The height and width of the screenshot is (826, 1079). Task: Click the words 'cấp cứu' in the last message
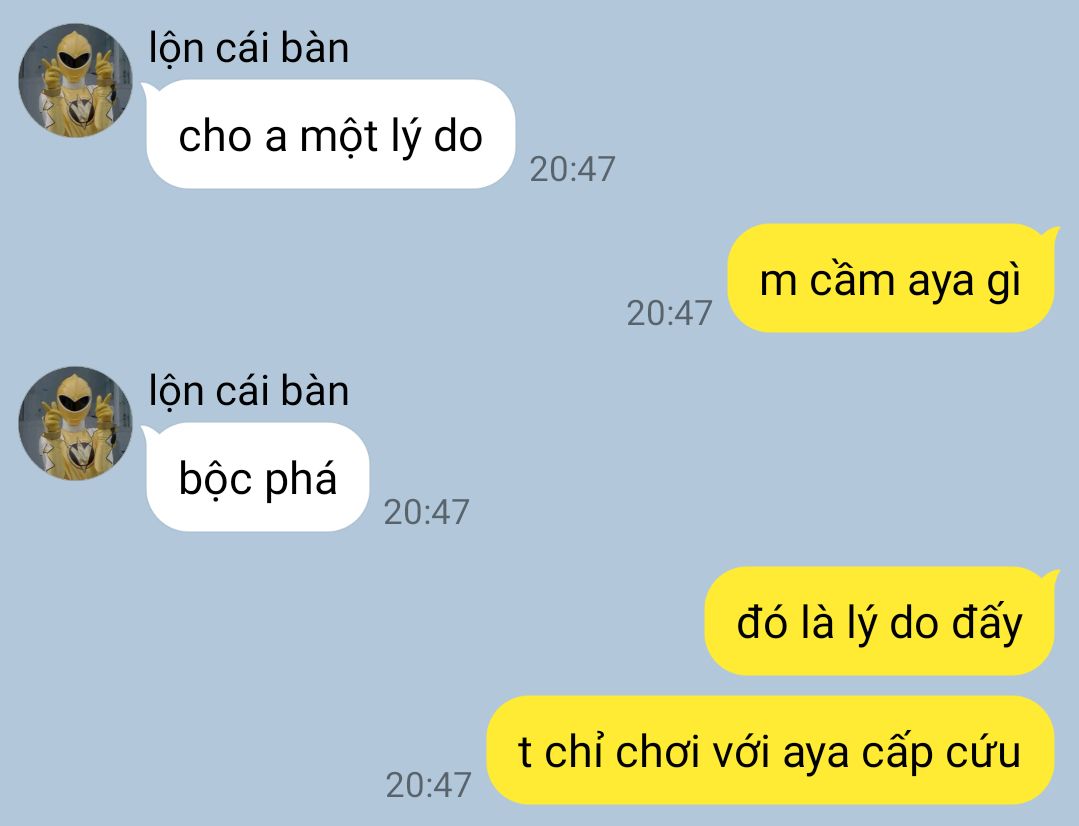click(941, 754)
